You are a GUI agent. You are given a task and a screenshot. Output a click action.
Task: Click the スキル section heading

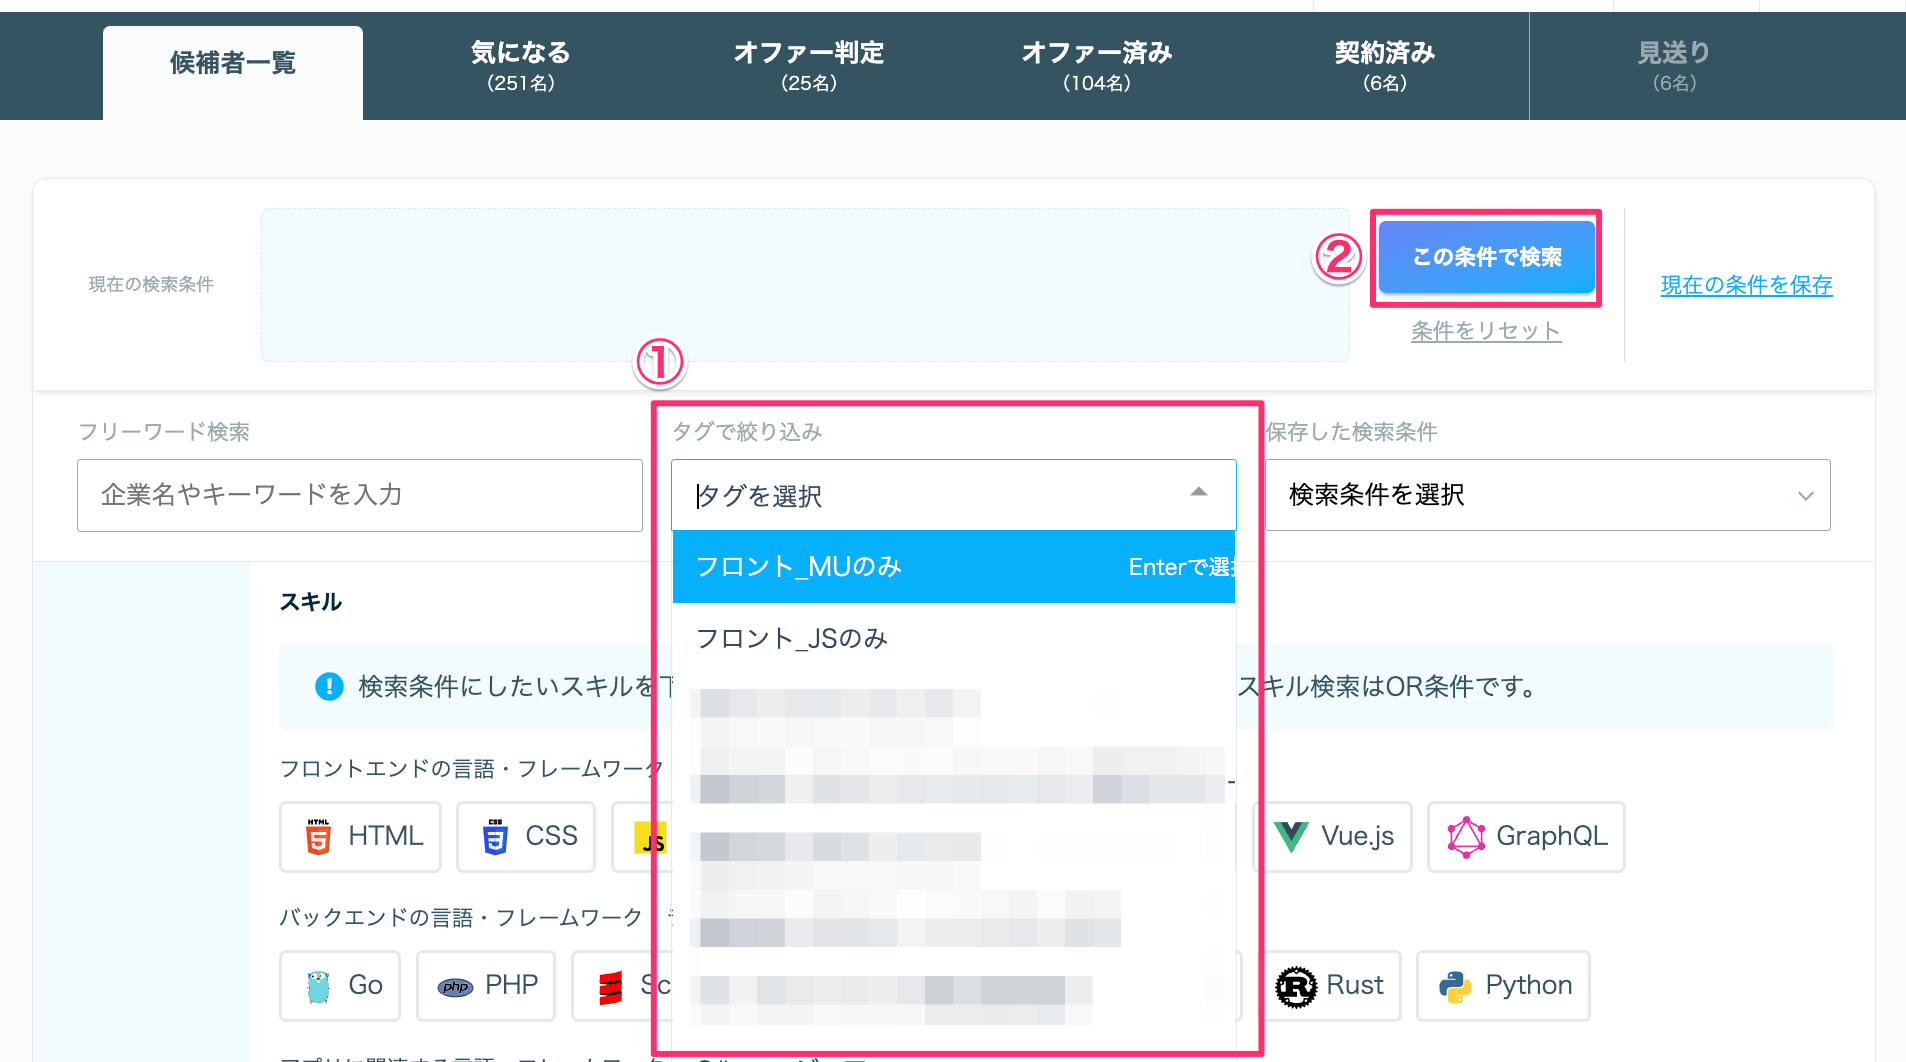click(x=311, y=602)
